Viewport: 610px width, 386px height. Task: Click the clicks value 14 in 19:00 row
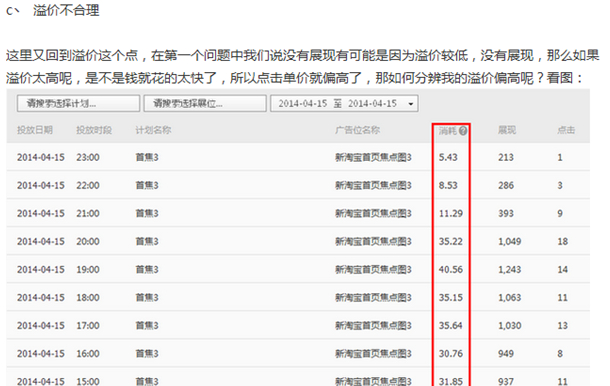click(563, 269)
